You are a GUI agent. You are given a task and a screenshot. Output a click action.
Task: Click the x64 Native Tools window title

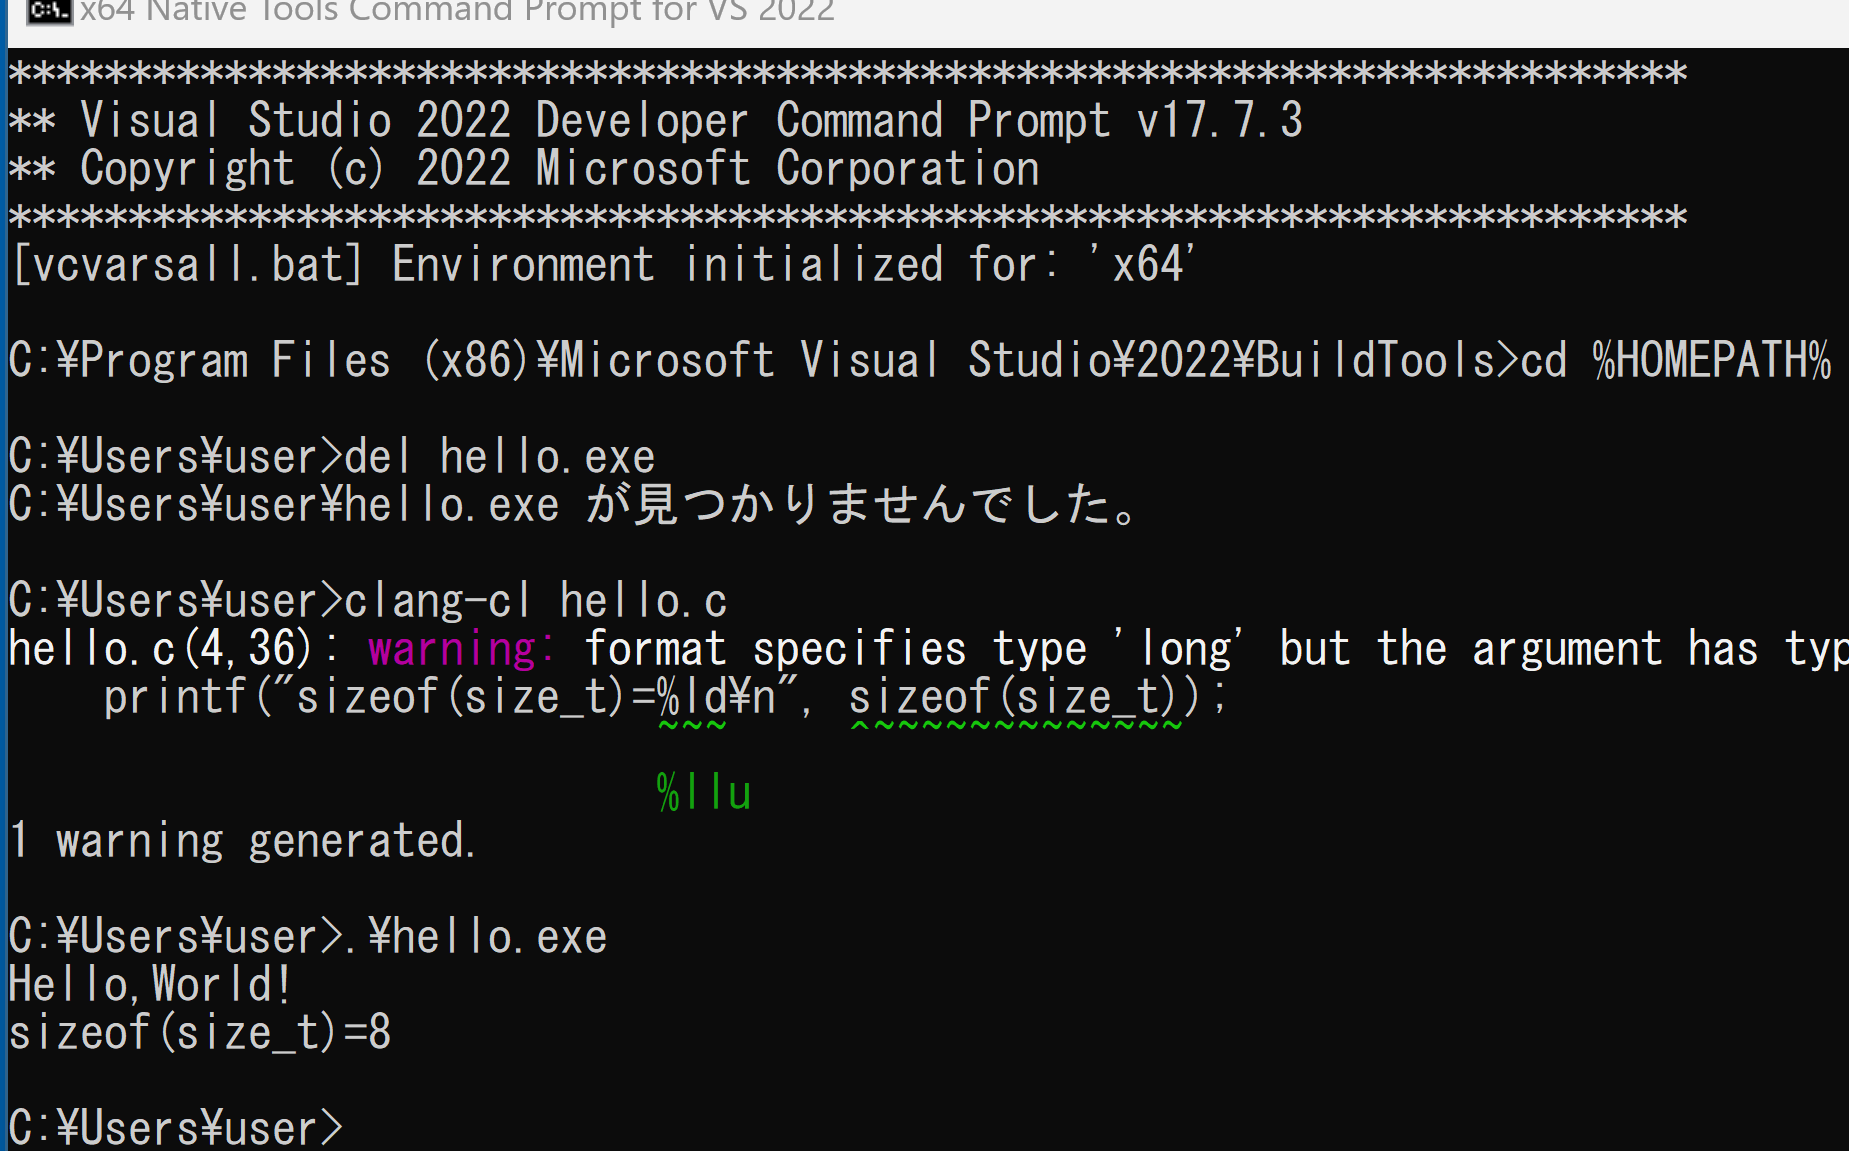point(457,11)
